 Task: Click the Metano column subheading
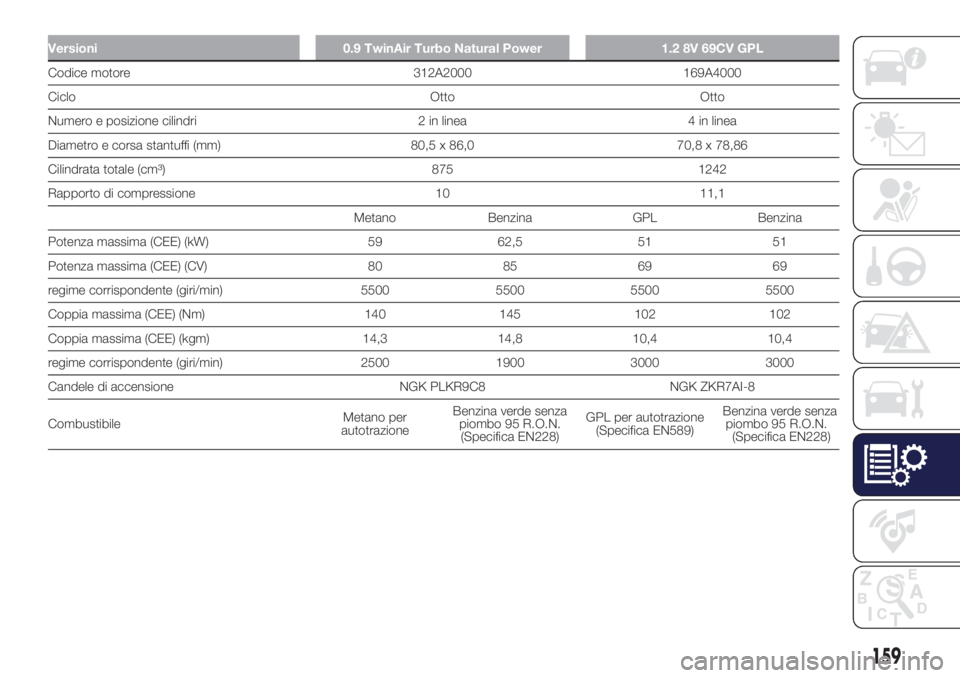pyautogui.click(x=375, y=216)
